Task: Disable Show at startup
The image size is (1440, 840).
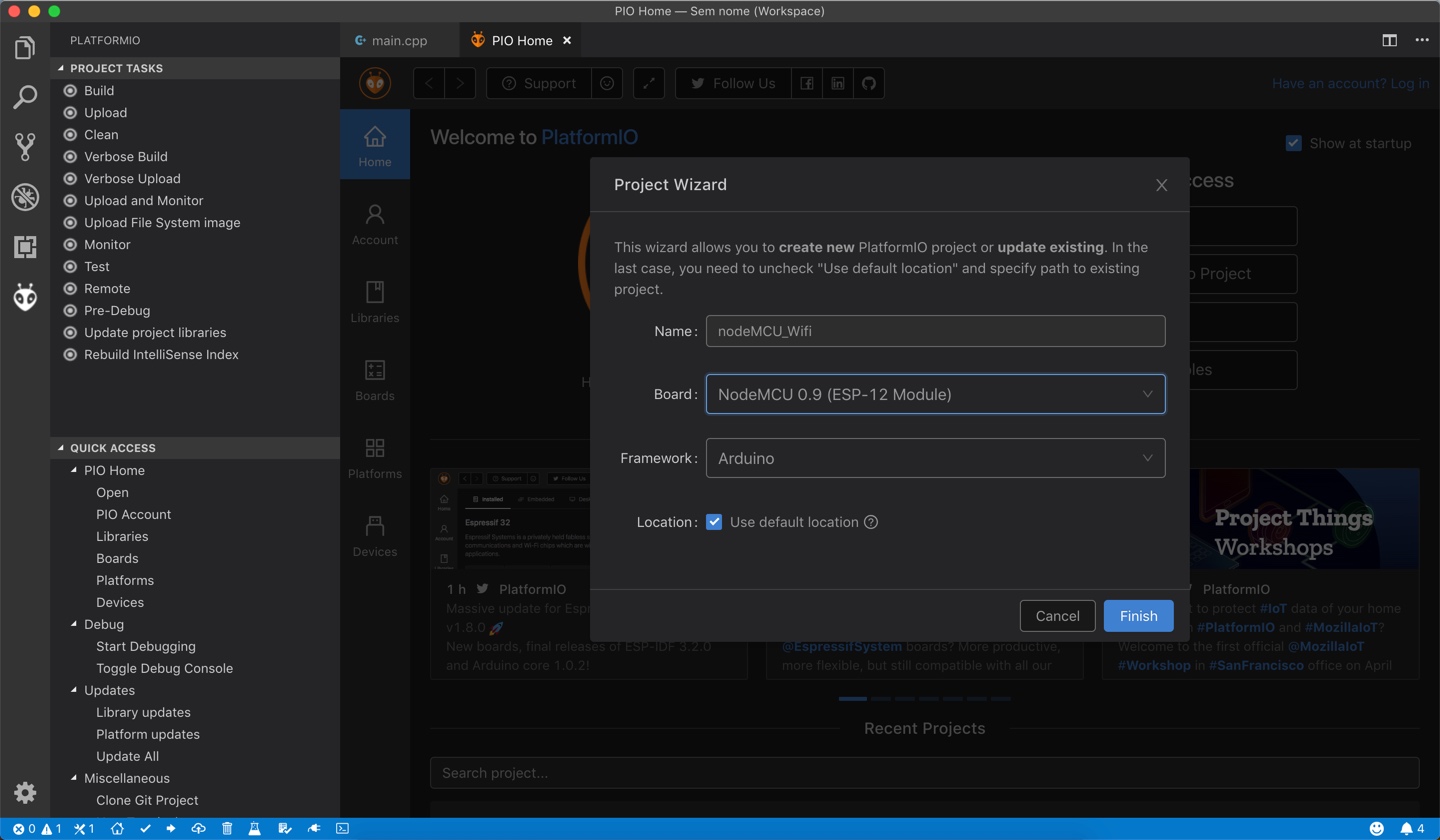Action: pos(1293,143)
